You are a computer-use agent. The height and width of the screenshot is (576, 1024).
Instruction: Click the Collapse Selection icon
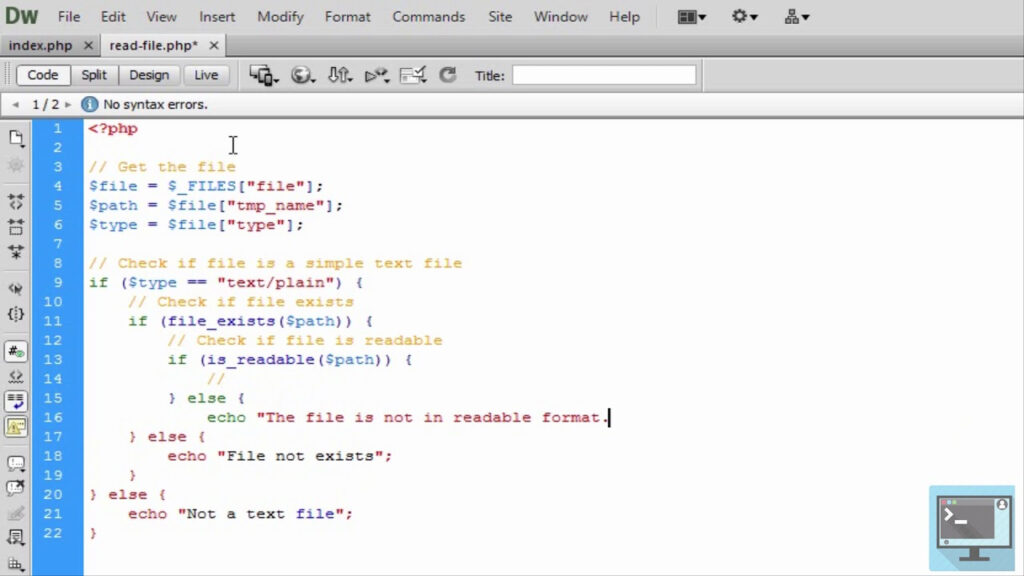click(16, 227)
